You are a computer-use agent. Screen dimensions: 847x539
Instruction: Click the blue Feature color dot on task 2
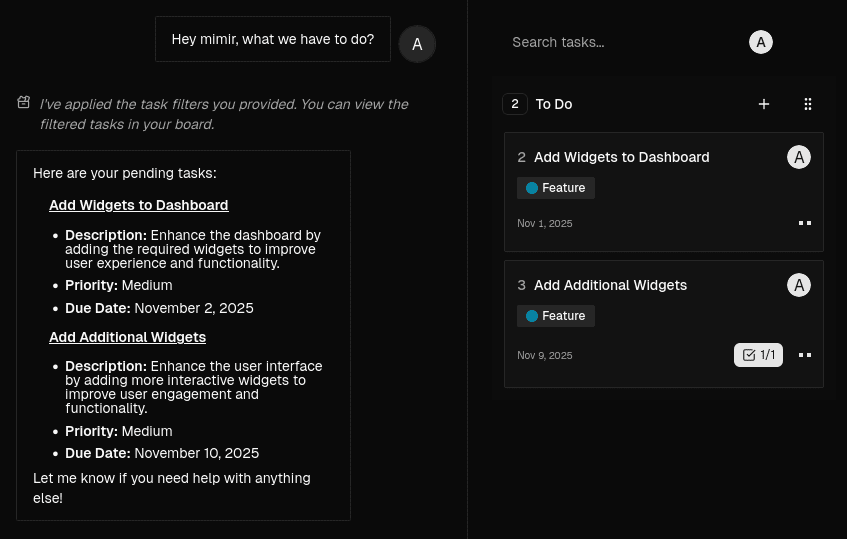532,188
